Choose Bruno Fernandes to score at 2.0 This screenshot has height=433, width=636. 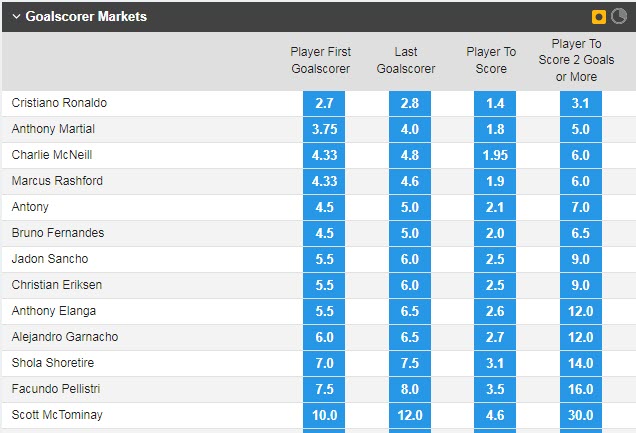(x=496, y=233)
